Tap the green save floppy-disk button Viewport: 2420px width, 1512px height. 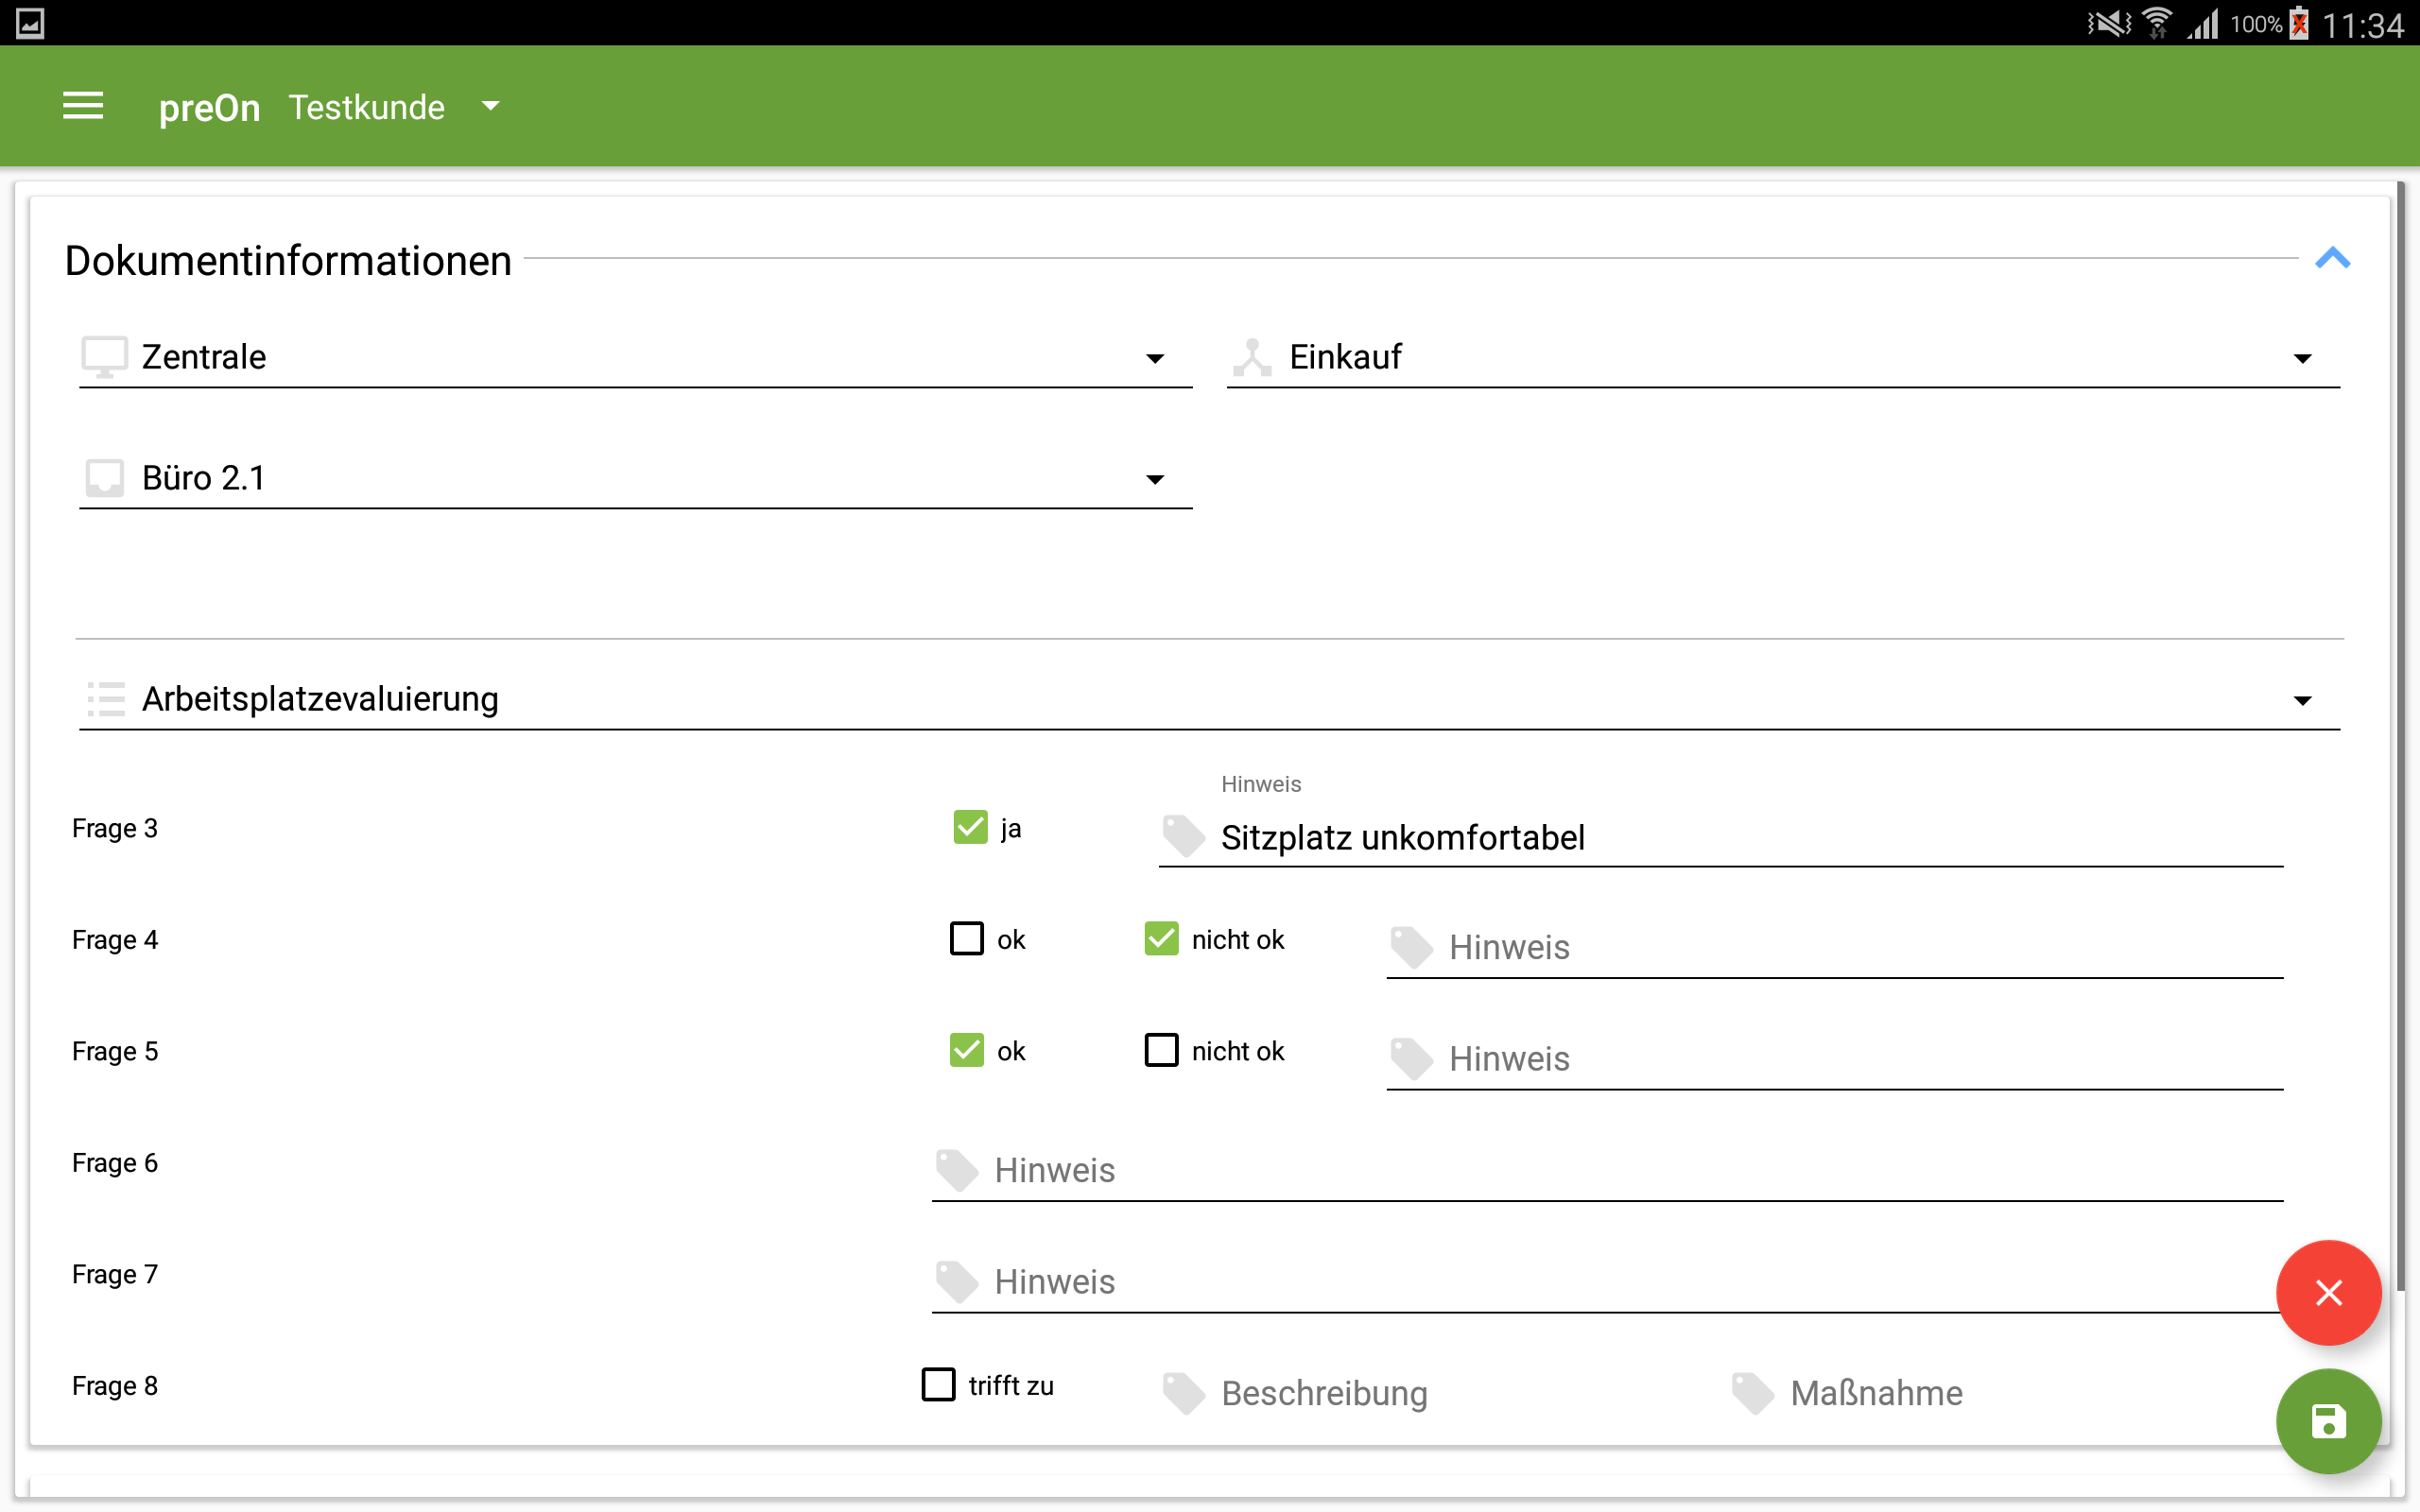[2328, 1421]
